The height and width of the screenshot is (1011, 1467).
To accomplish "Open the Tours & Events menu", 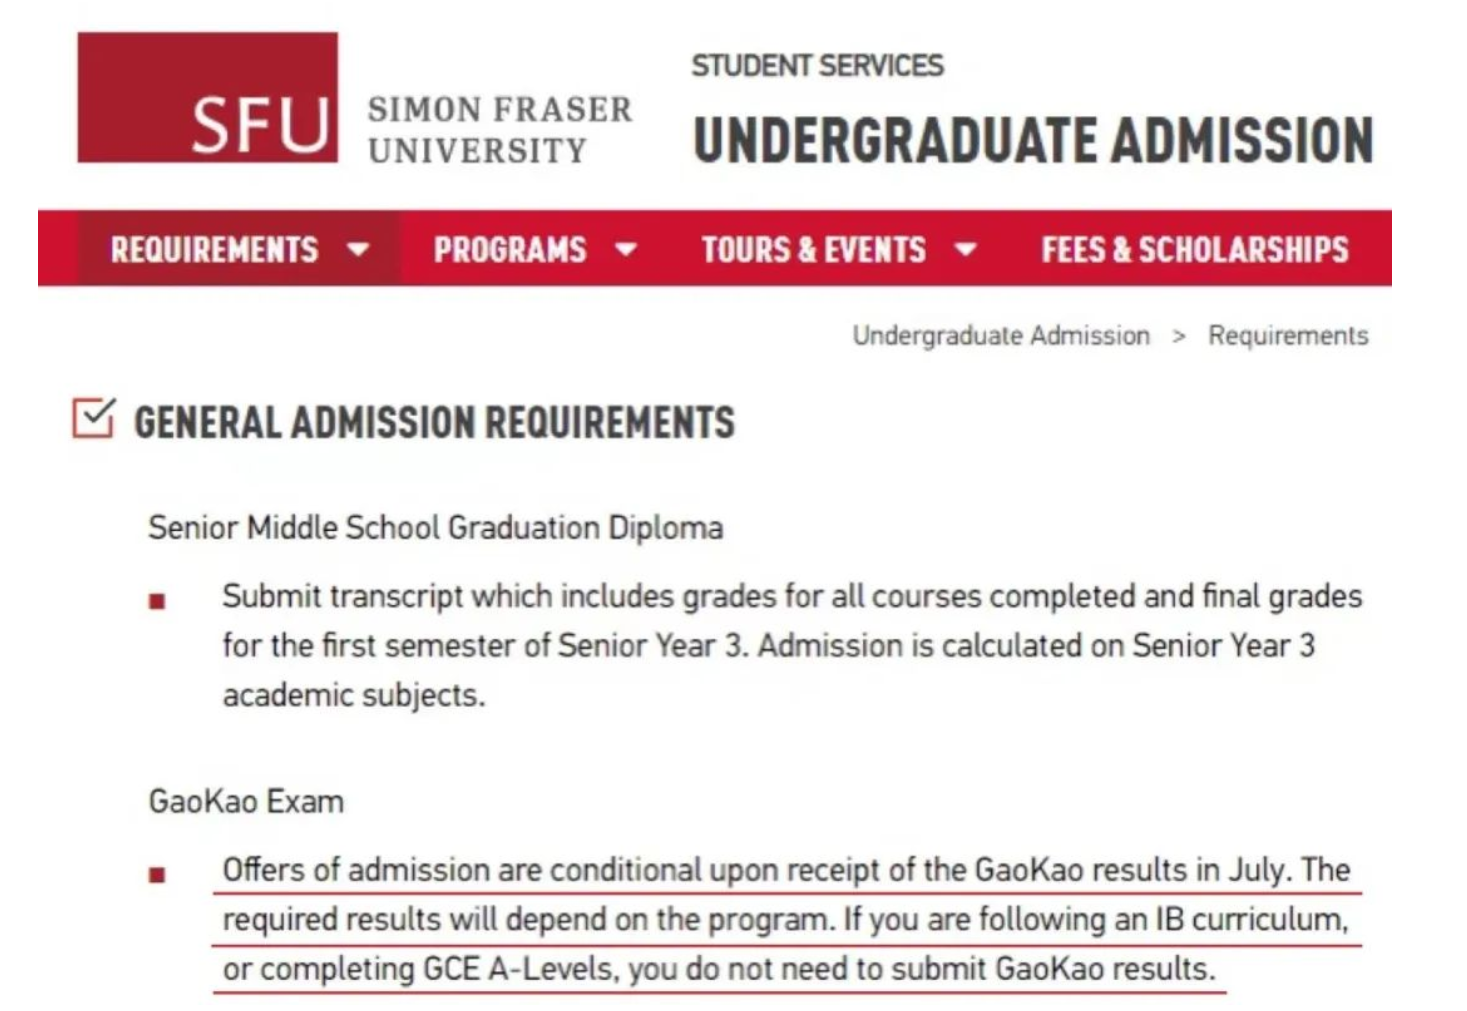I will tap(813, 250).
